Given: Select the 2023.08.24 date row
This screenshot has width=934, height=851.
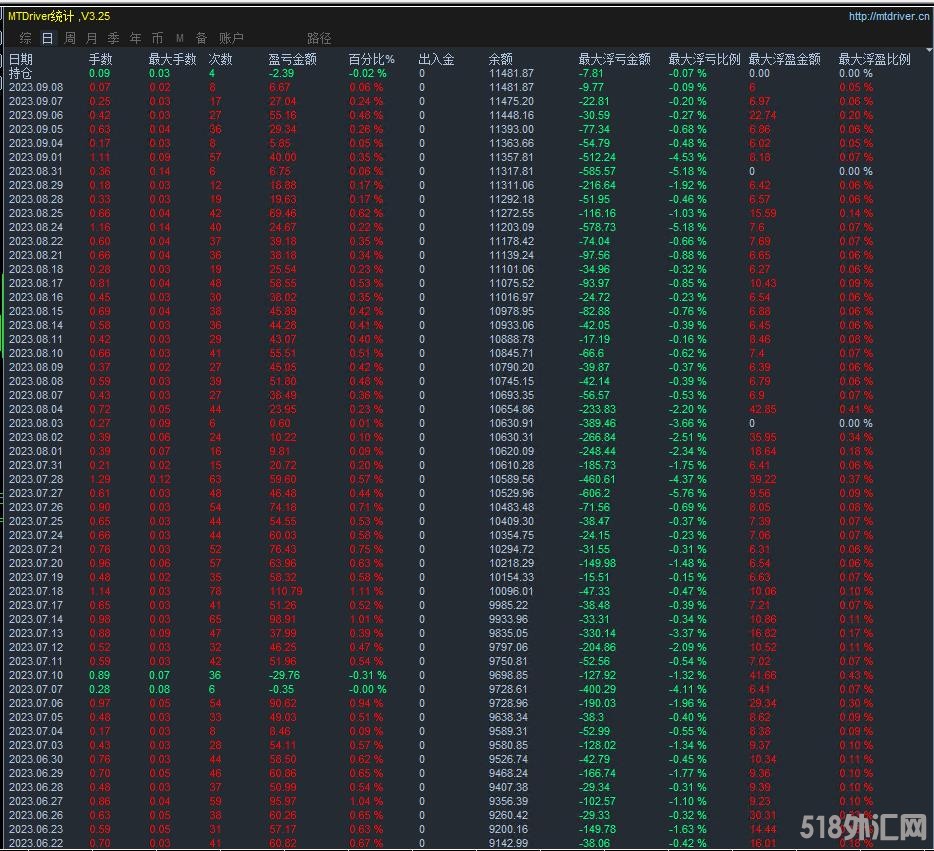Looking at the screenshot, I should tap(36, 227).
